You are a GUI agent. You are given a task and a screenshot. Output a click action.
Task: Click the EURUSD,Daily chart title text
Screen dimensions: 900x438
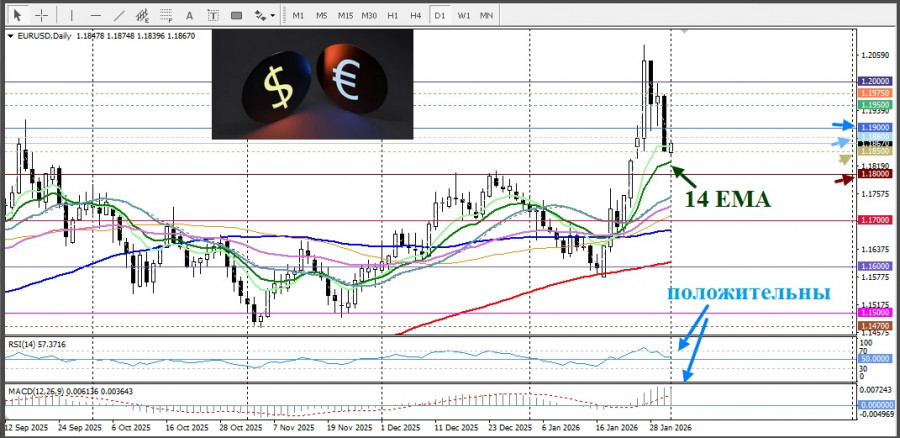coord(44,36)
